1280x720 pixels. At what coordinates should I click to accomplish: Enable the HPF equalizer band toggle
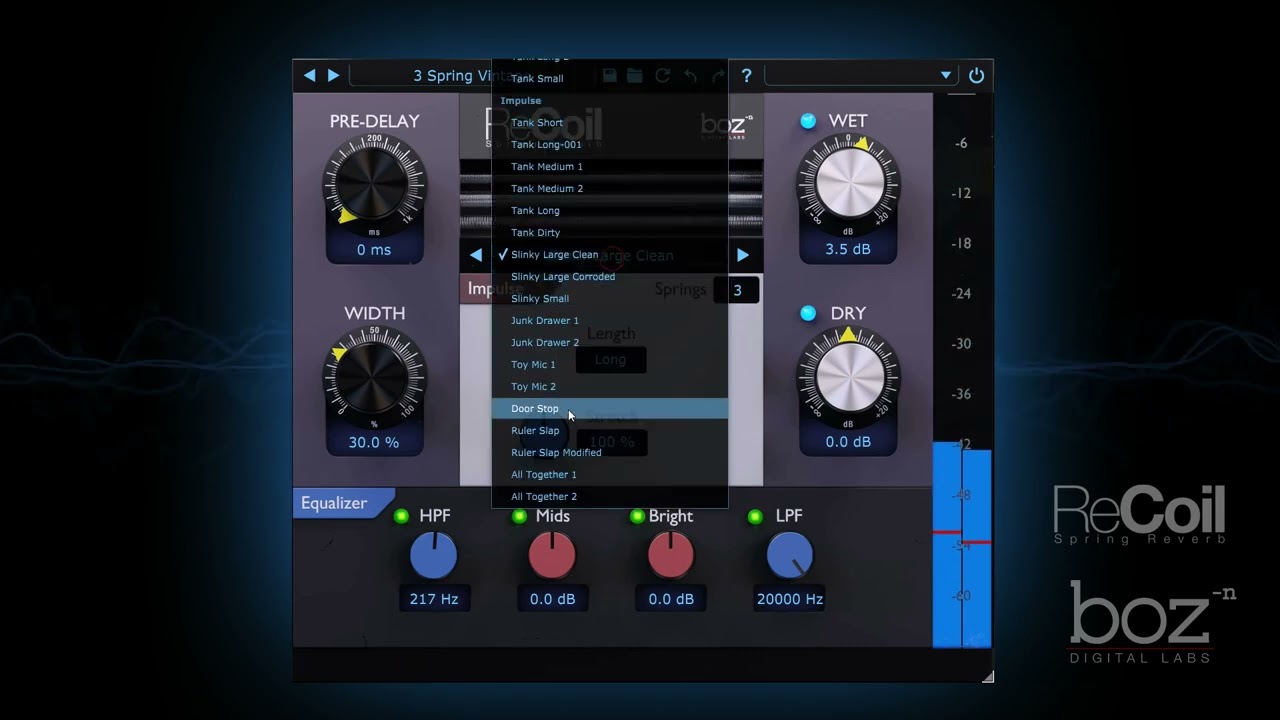401,516
